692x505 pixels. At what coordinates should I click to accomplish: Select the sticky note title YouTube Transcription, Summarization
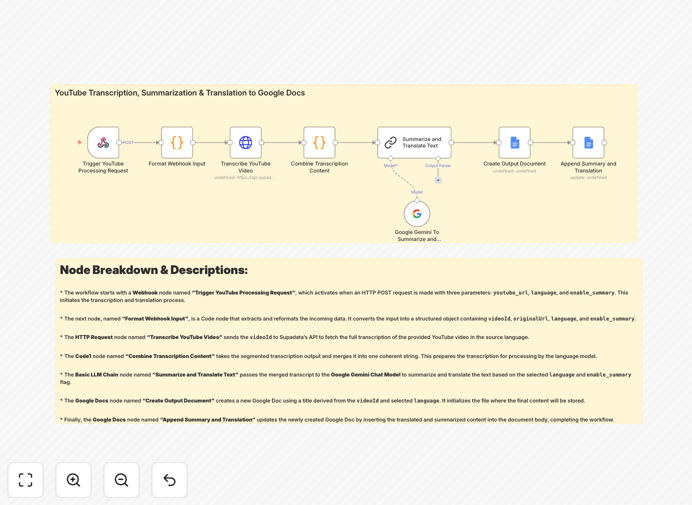[x=180, y=93]
